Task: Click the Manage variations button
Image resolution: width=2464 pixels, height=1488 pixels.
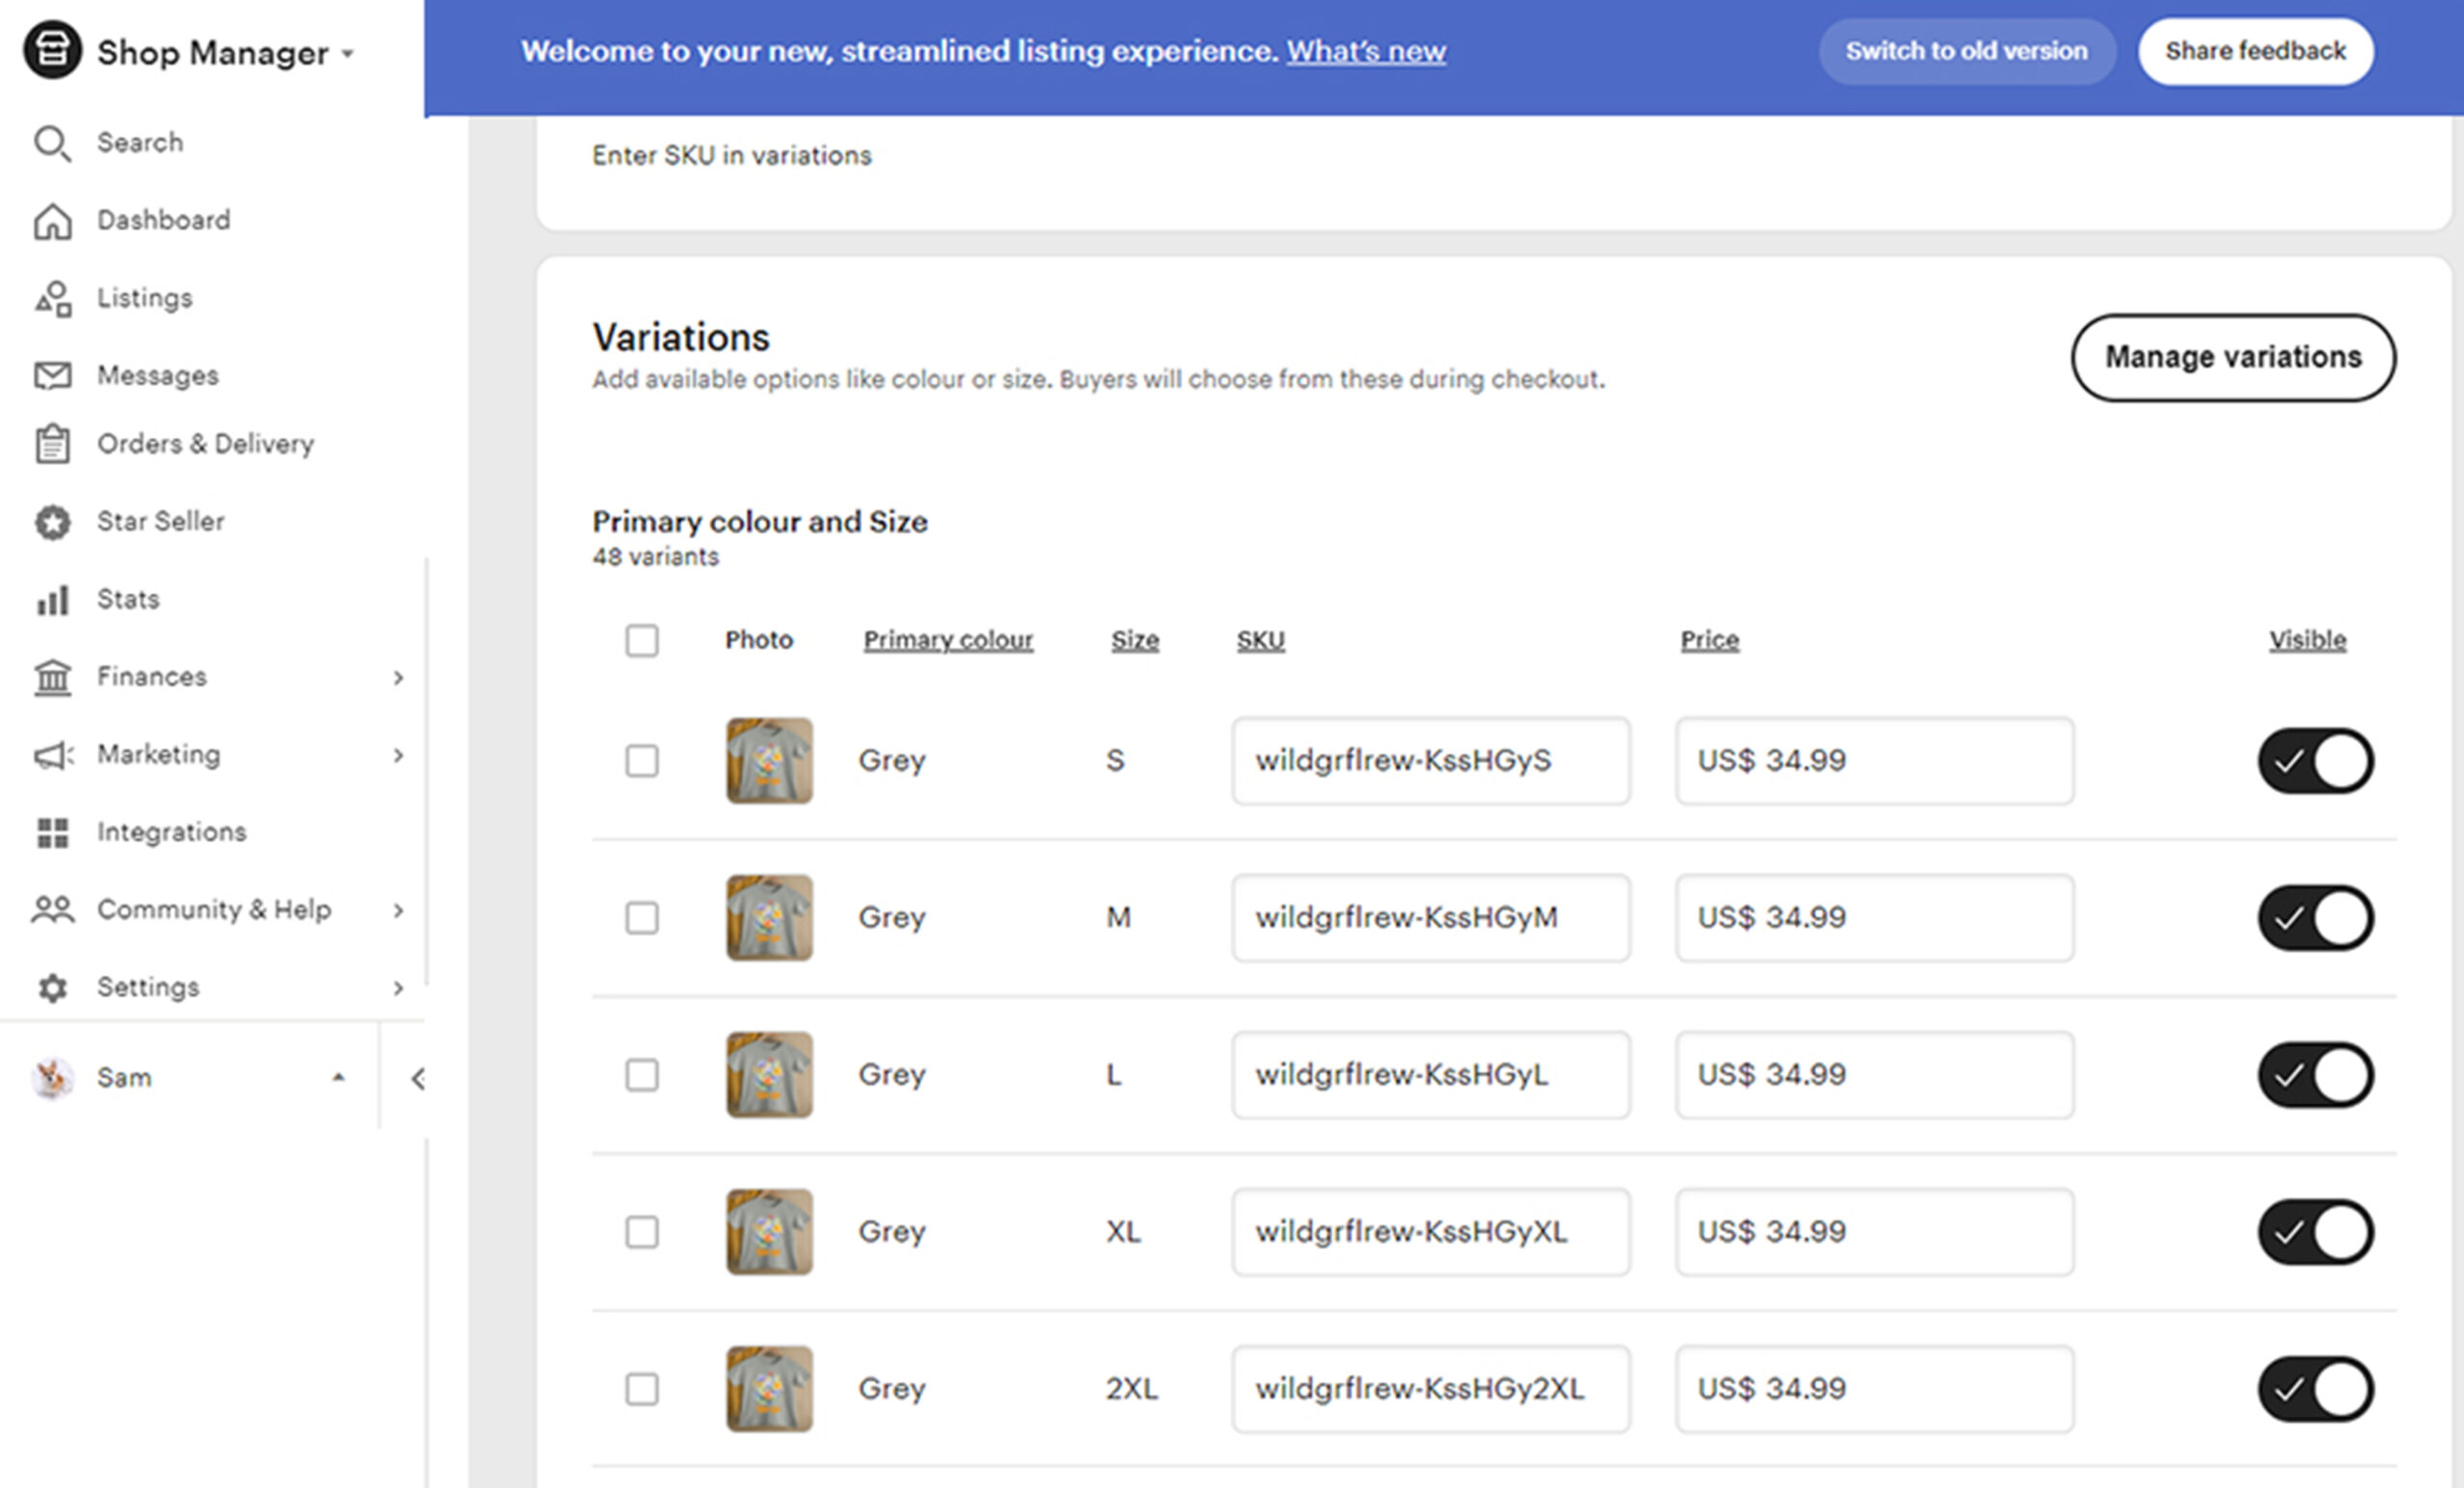Action: pos(2233,357)
